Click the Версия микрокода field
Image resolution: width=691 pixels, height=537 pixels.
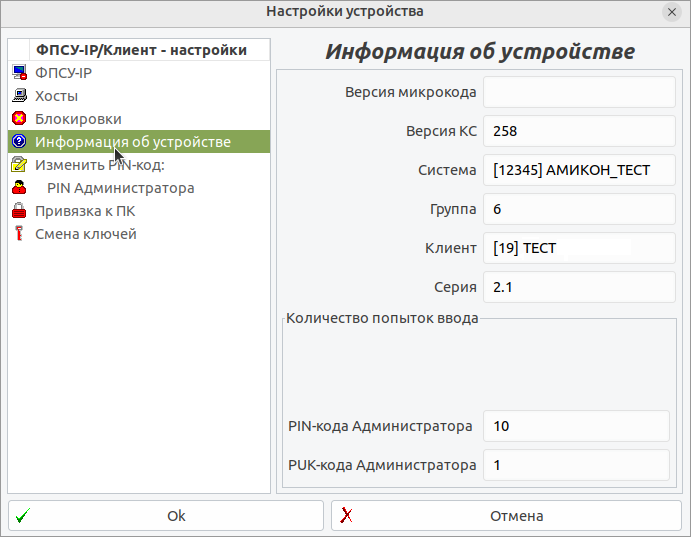[579, 93]
